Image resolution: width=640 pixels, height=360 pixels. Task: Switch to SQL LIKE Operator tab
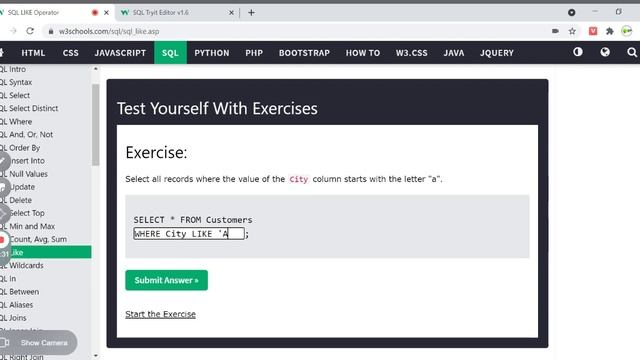(33, 13)
